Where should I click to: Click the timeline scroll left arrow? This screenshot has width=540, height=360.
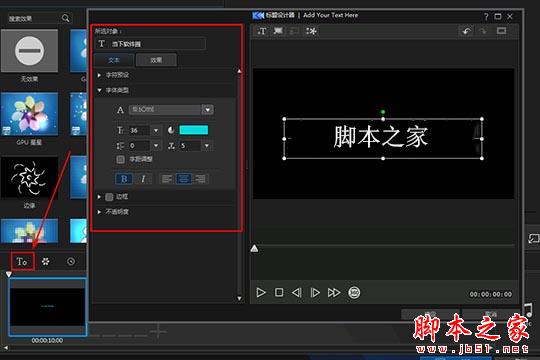[5, 348]
